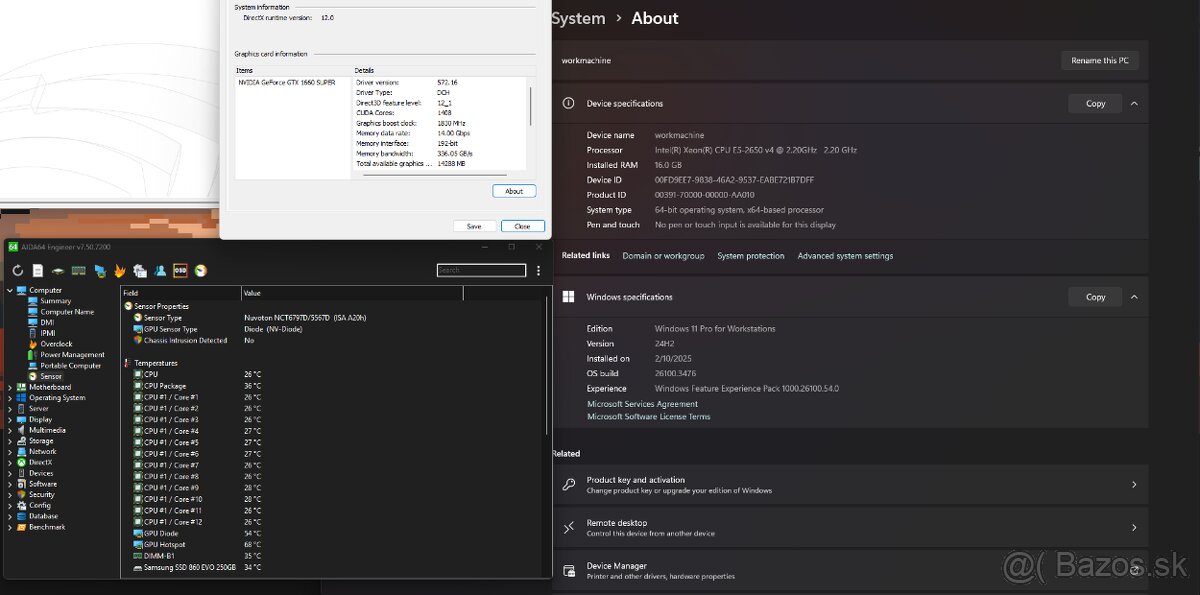The width and height of the screenshot is (1200, 595).
Task: Collapse the Windows specifications section
Action: [x=1134, y=297]
